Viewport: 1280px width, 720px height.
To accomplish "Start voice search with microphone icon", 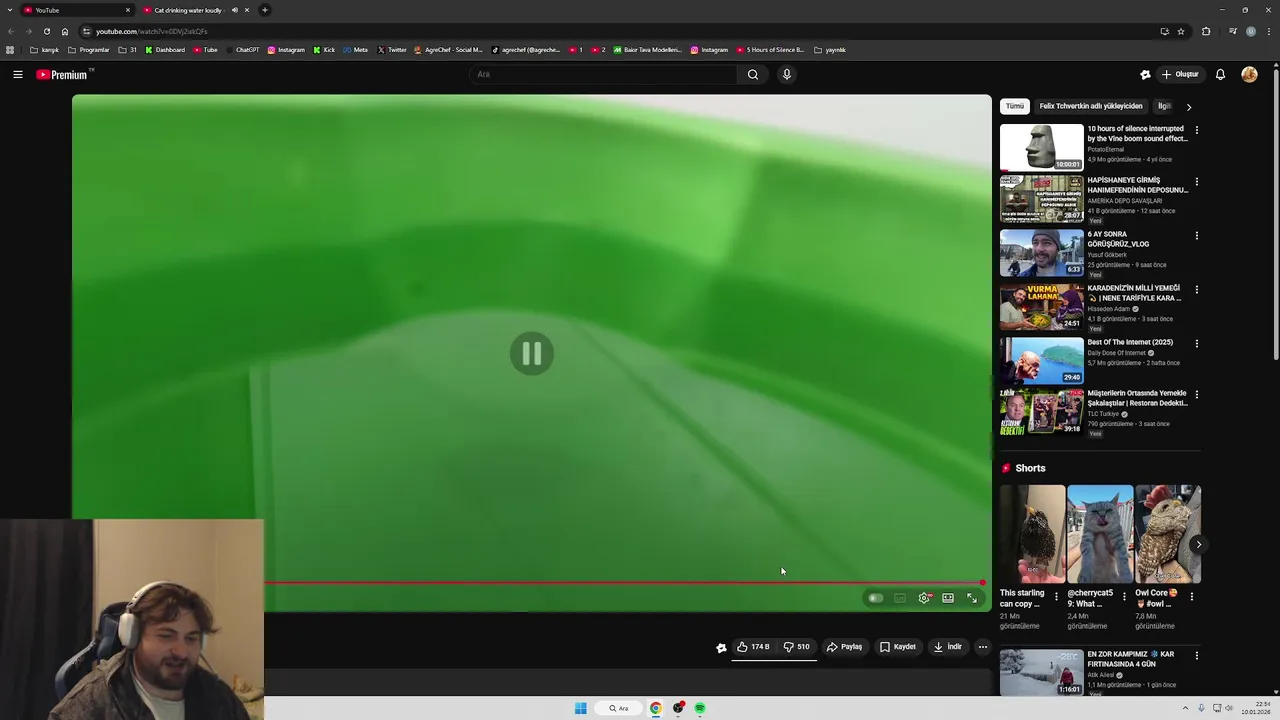I will (787, 74).
